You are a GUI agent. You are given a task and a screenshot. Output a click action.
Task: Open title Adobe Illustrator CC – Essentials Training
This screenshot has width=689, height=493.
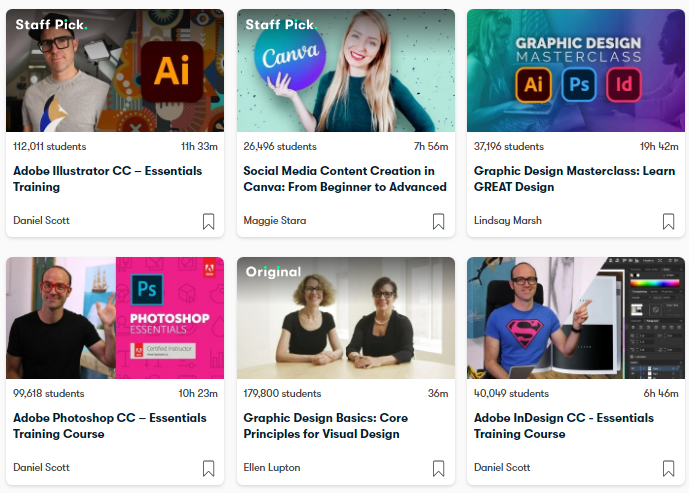pos(108,179)
